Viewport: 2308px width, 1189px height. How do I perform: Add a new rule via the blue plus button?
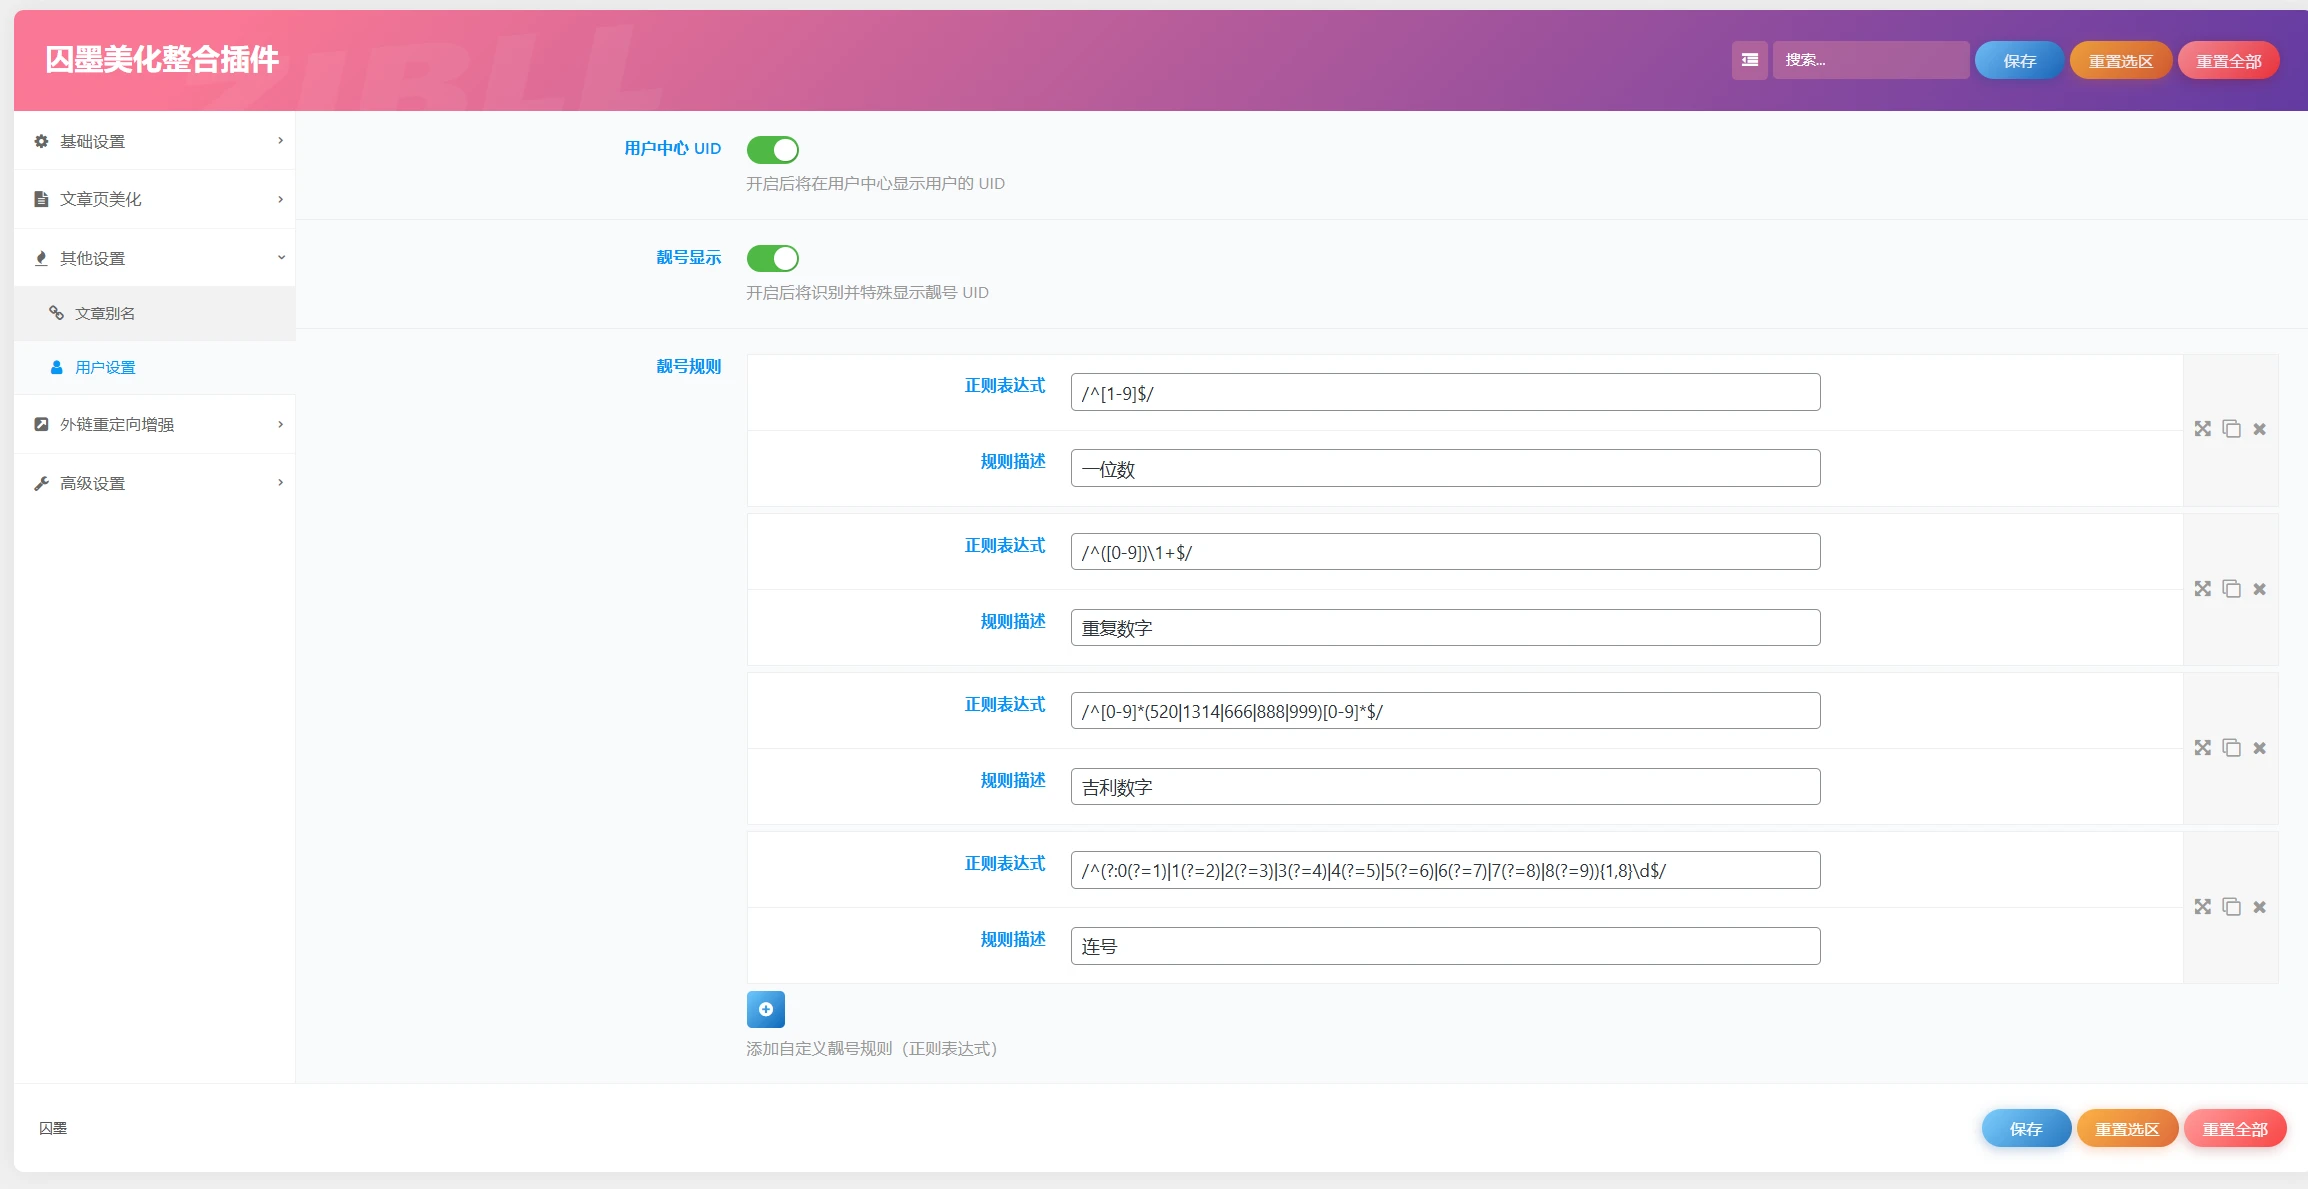point(765,1009)
